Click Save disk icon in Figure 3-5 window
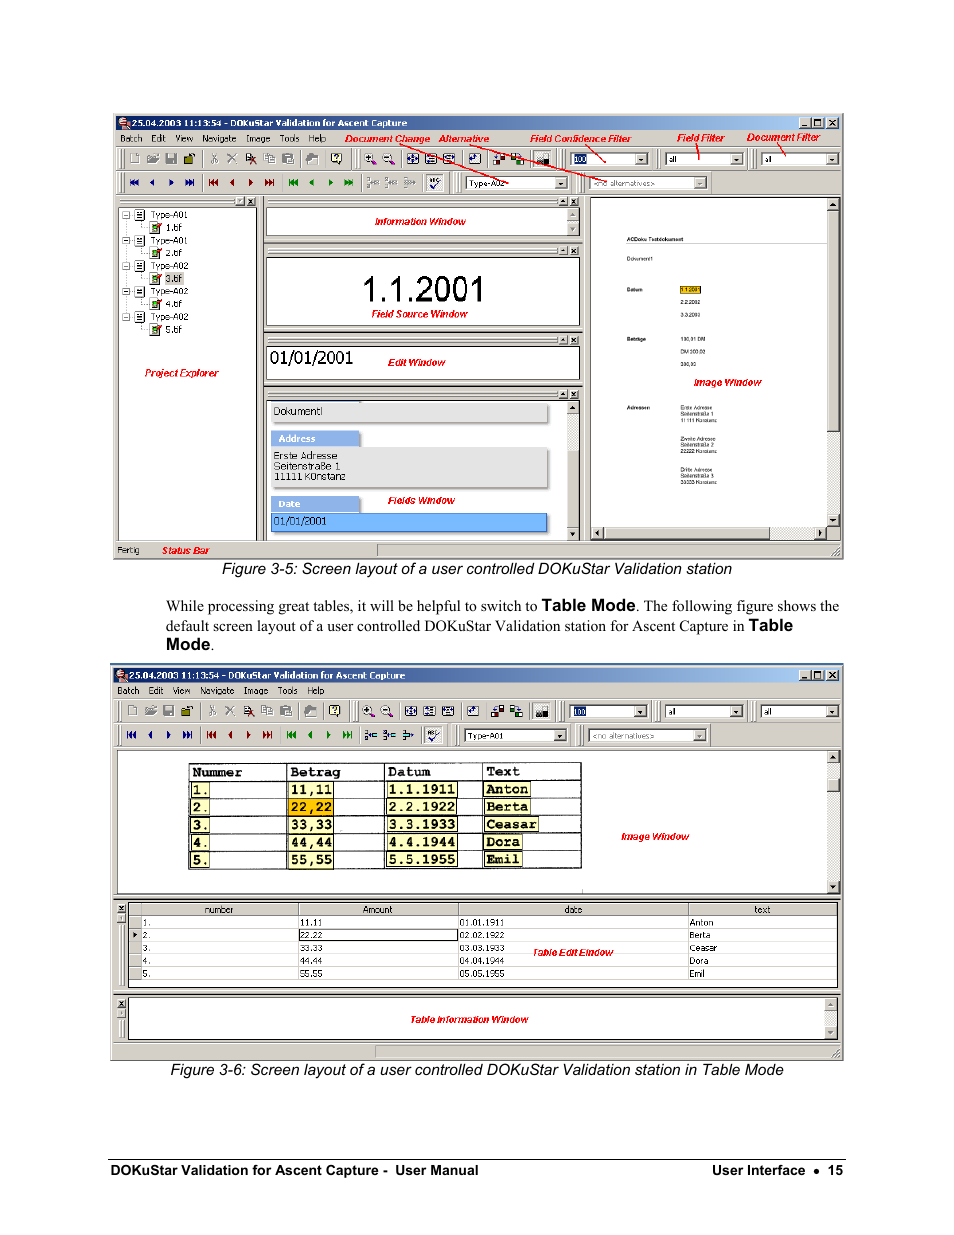The height and width of the screenshot is (1235, 954). (x=171, y=159)
